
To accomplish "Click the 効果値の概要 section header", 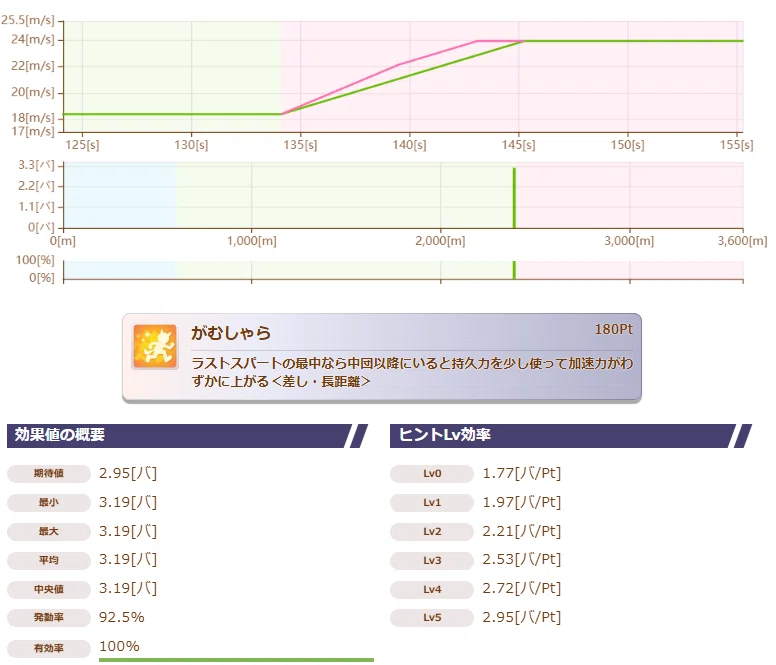I will pos(186,435).
